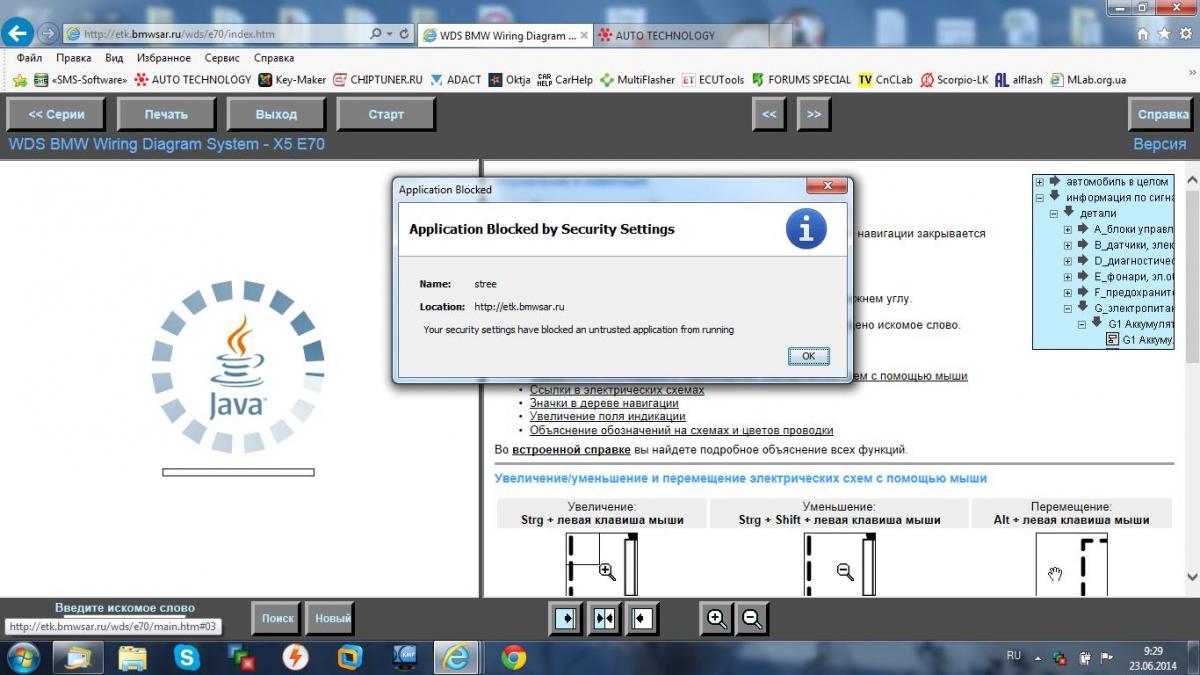Open favorites with the star icon
Viewport: 1200px width, 675px height.
pyautogui.click(x=1164, y=34)
